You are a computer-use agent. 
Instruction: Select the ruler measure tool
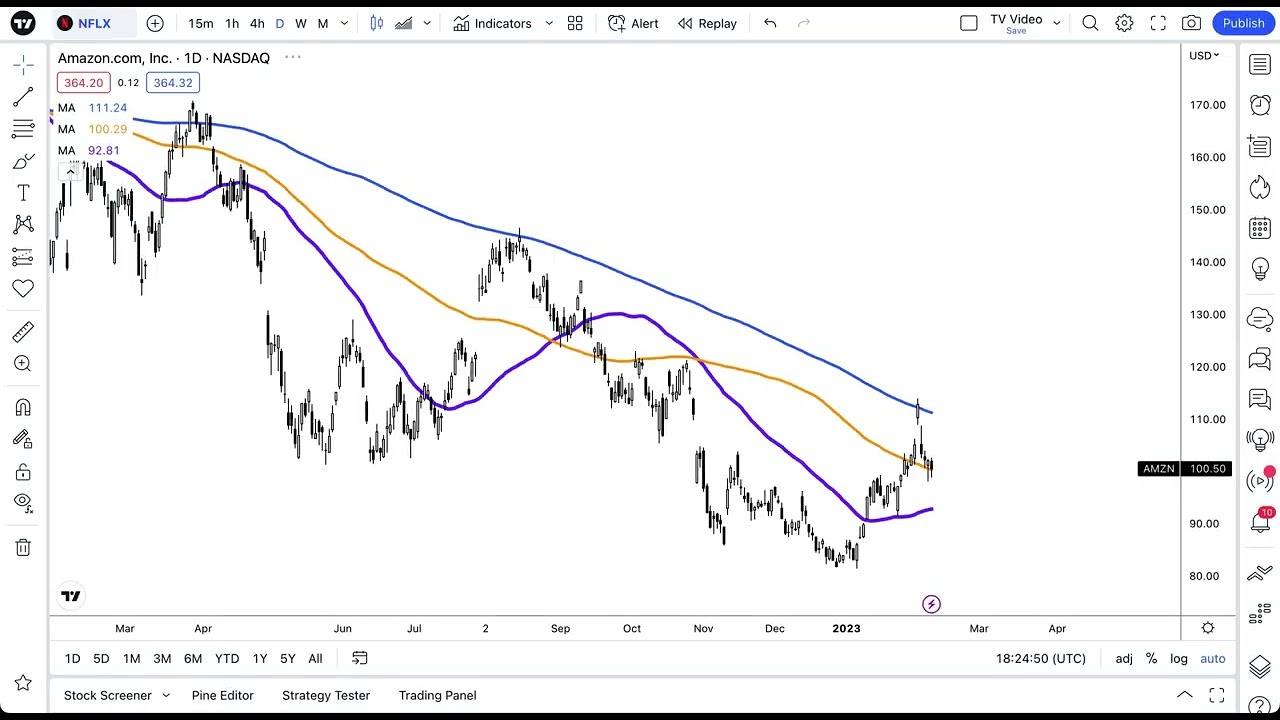coord(23,332)
